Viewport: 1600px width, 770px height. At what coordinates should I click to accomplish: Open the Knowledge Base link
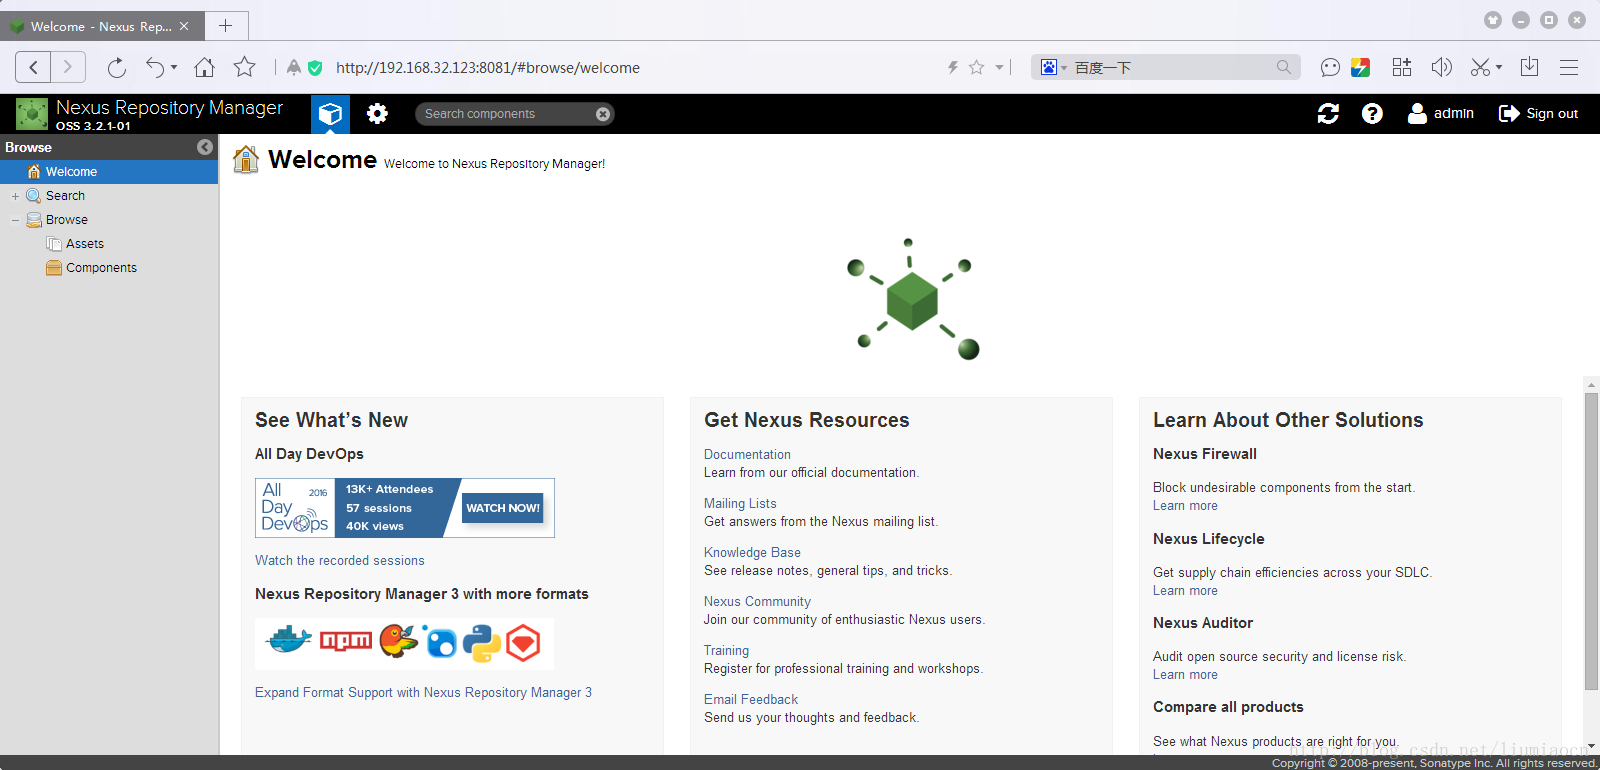tap(752, 553)
